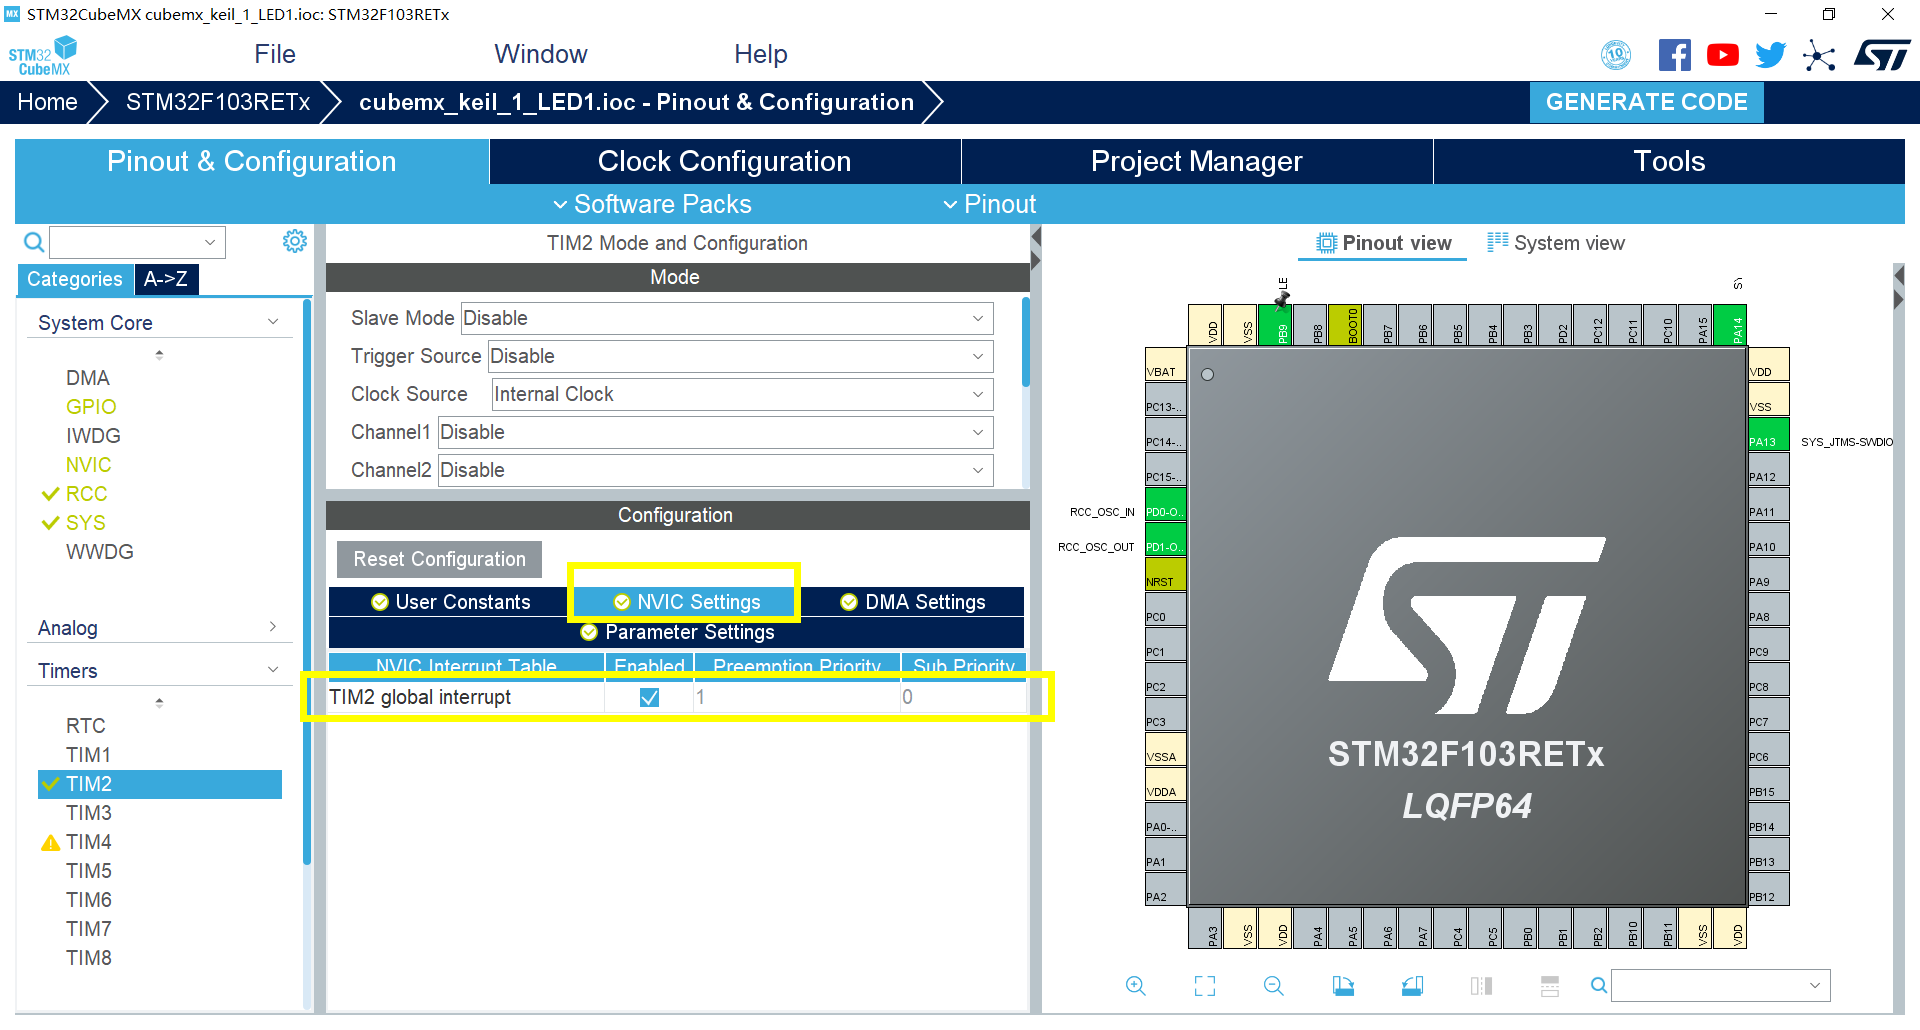Click the pin search magnifier icon
The image size is (1920, 1030).
1599,986
